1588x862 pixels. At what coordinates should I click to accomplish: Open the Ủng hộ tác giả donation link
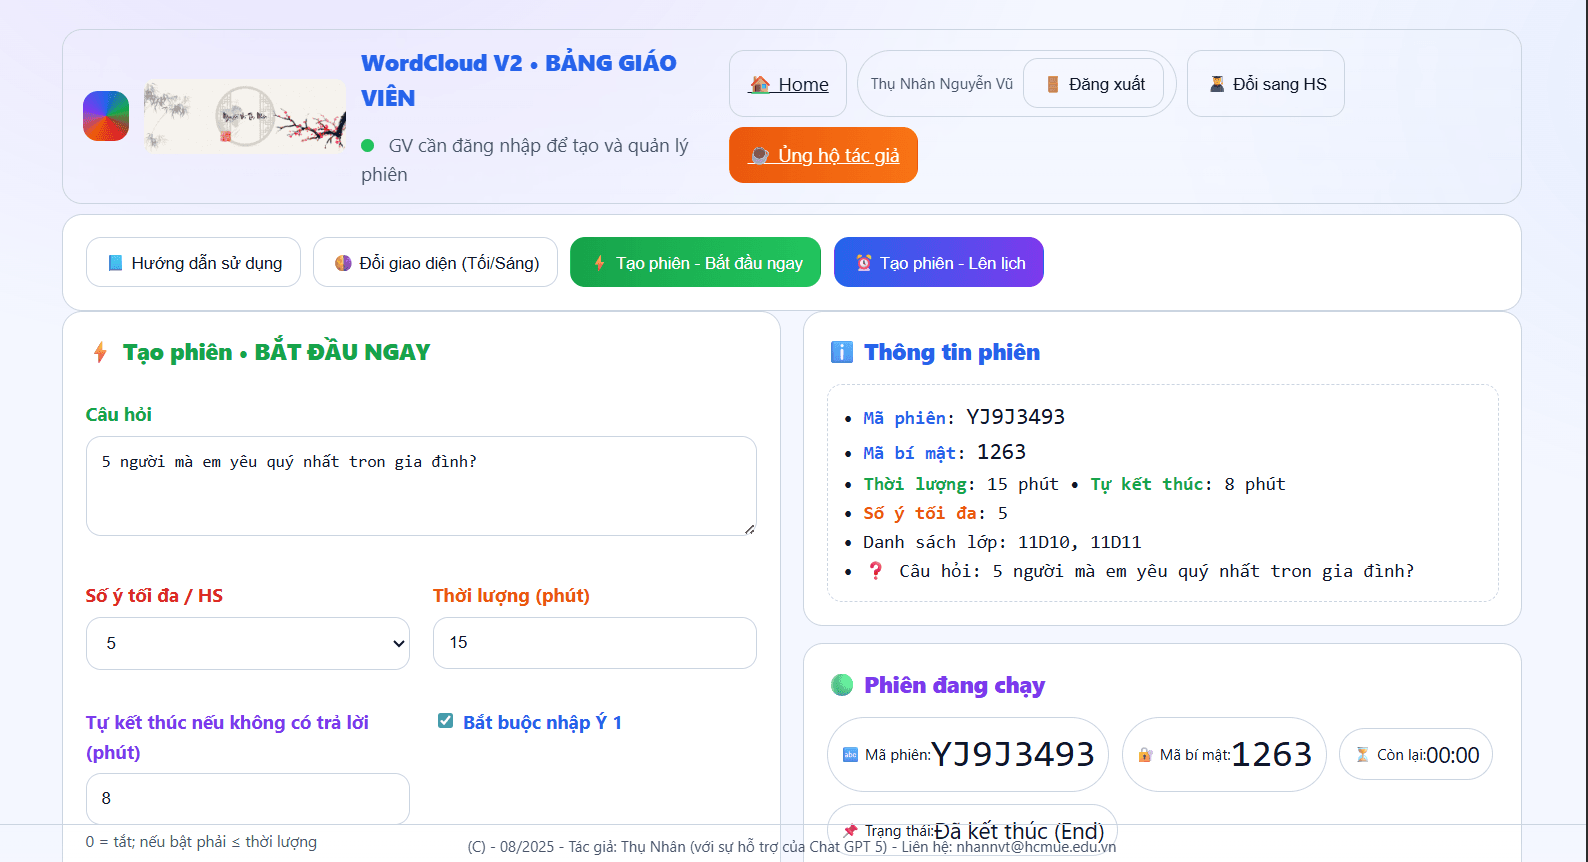[x=823, y=155]
